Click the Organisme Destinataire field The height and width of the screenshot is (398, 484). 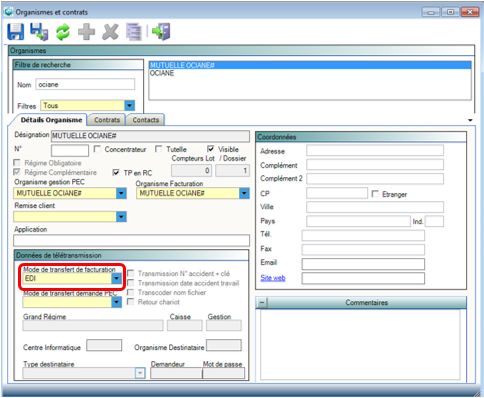(x=224, y=345)
